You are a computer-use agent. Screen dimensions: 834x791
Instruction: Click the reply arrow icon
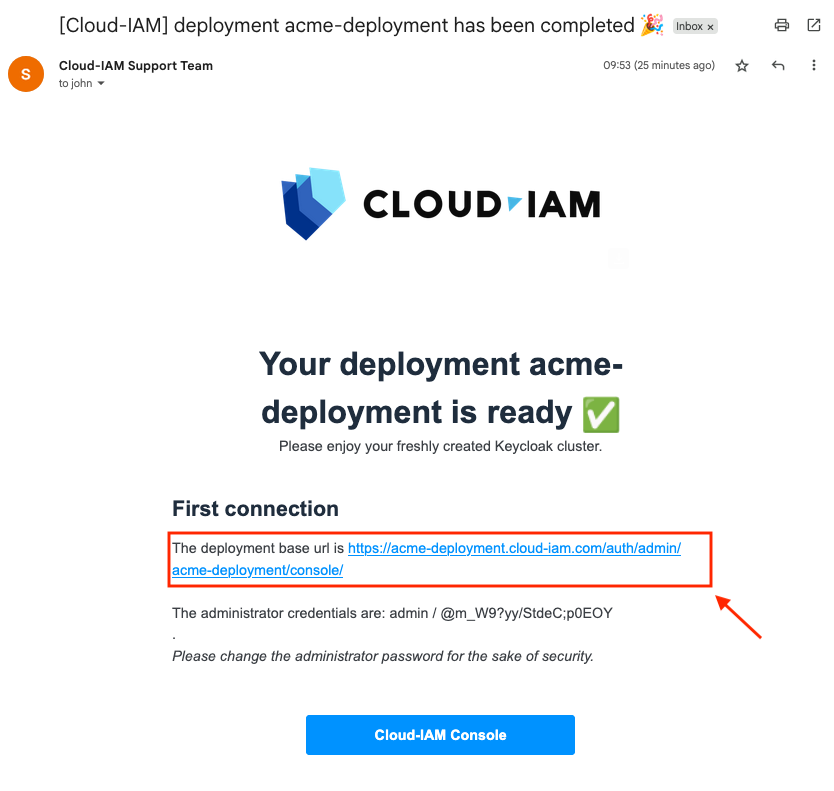tap(778, 66)
